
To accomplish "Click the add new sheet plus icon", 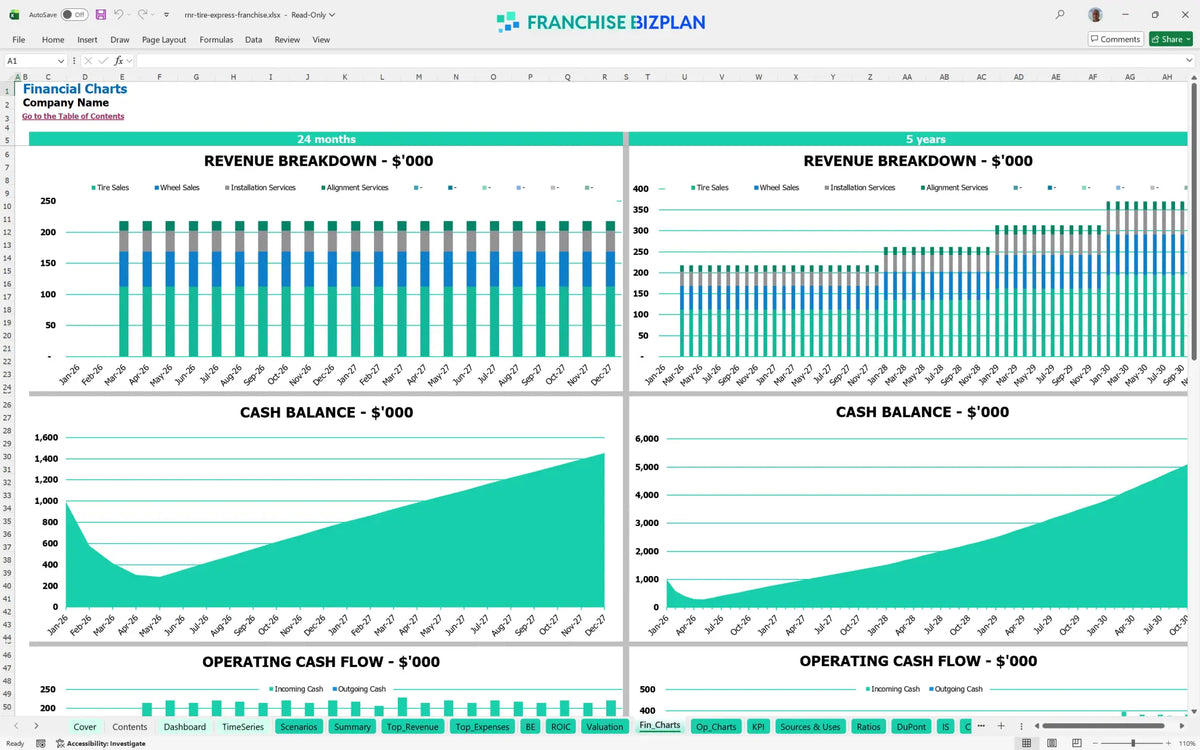I will click(1001, 726).
